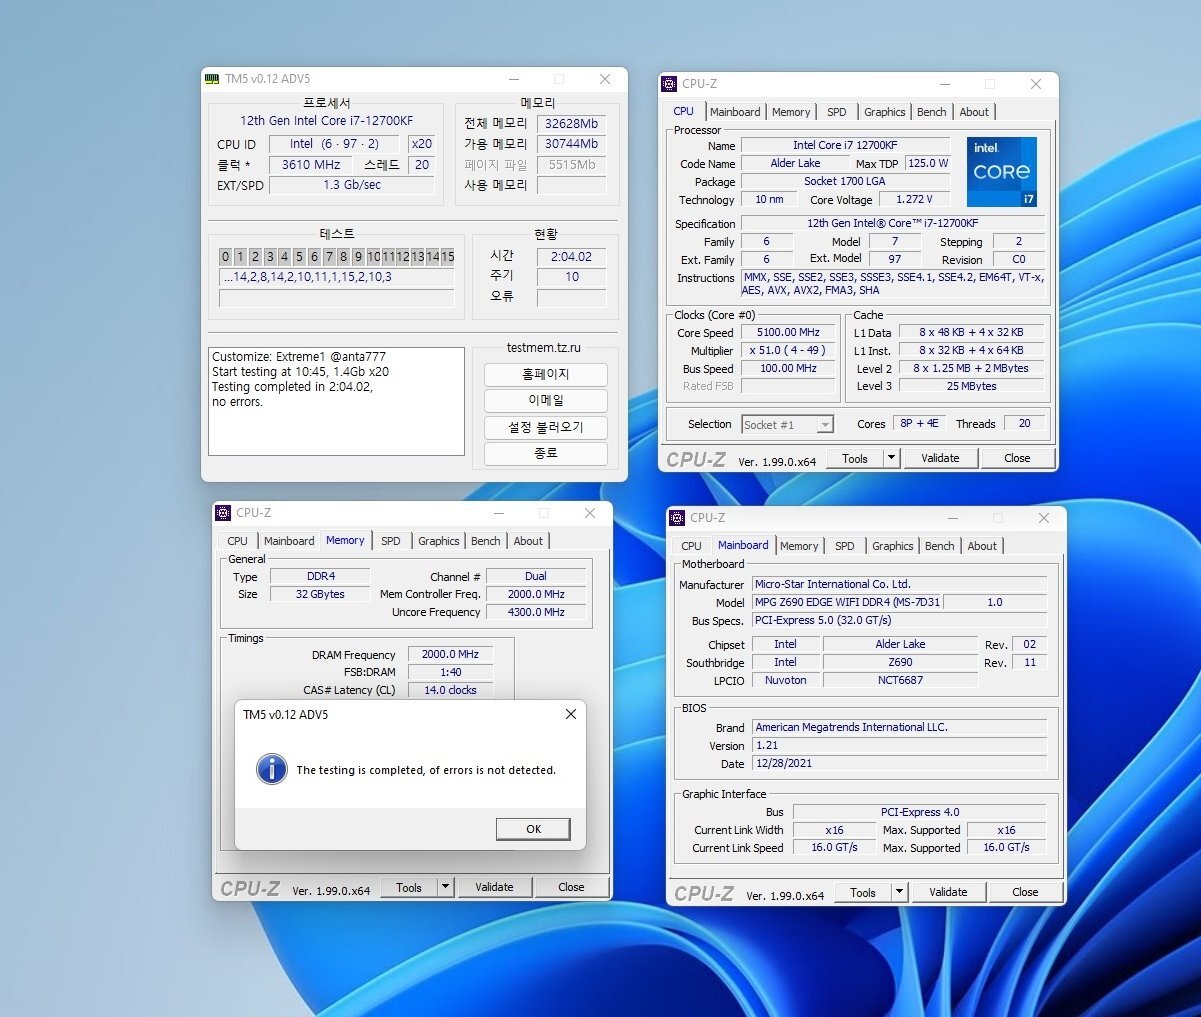
Task: Click Max TDP value 125.0 W
Action: coord(928,163)
